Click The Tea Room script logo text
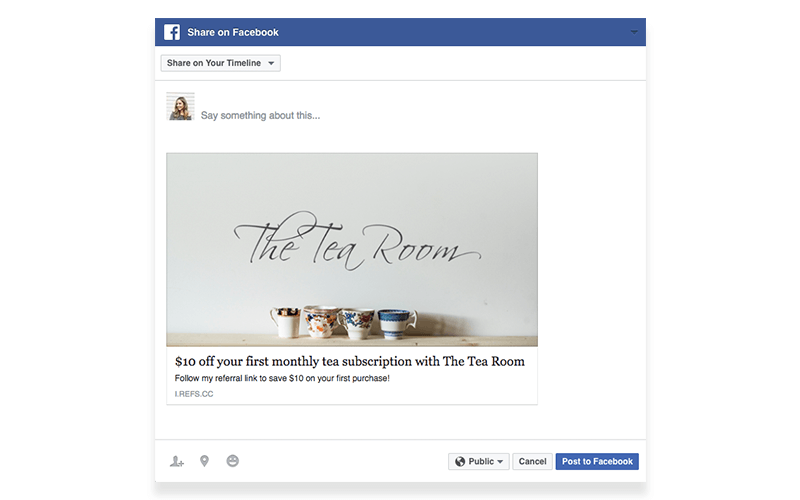 click(x=357, y=241)
